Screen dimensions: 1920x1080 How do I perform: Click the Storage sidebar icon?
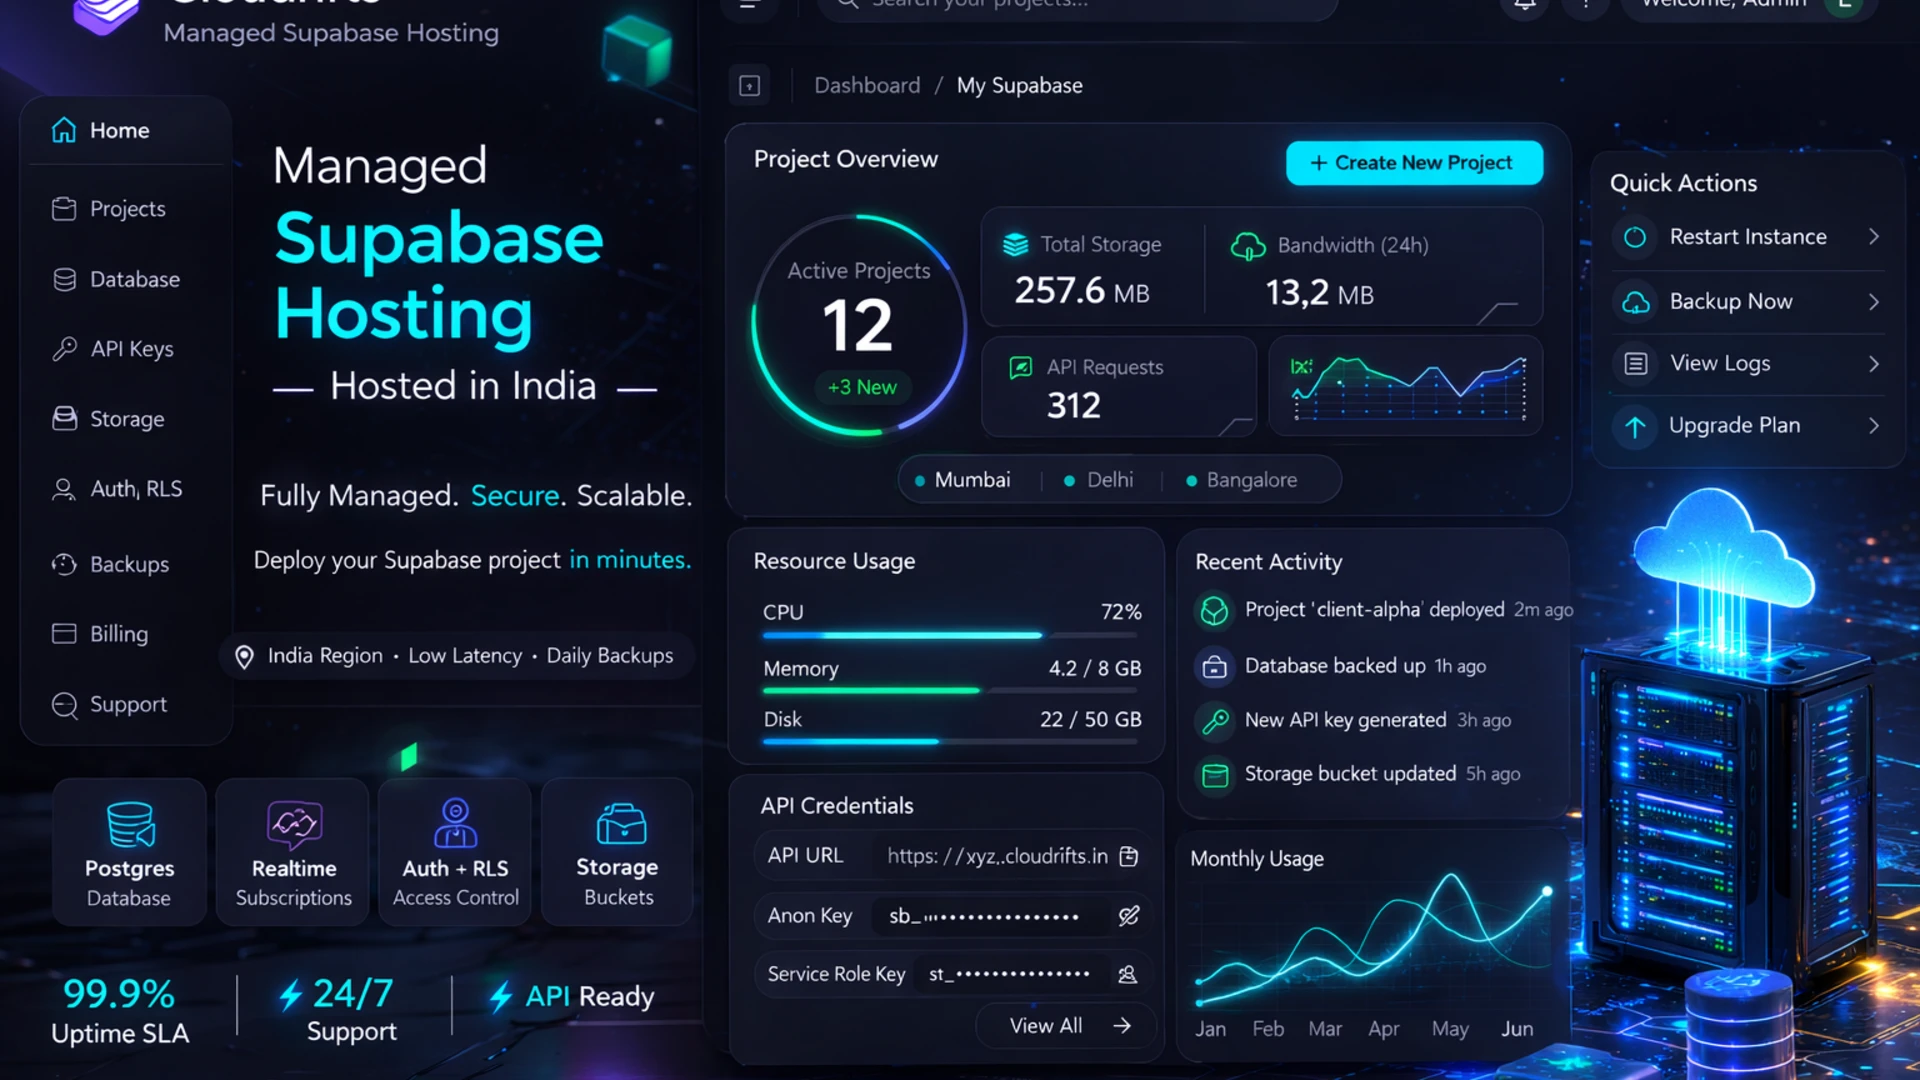(x=64, y=419)
